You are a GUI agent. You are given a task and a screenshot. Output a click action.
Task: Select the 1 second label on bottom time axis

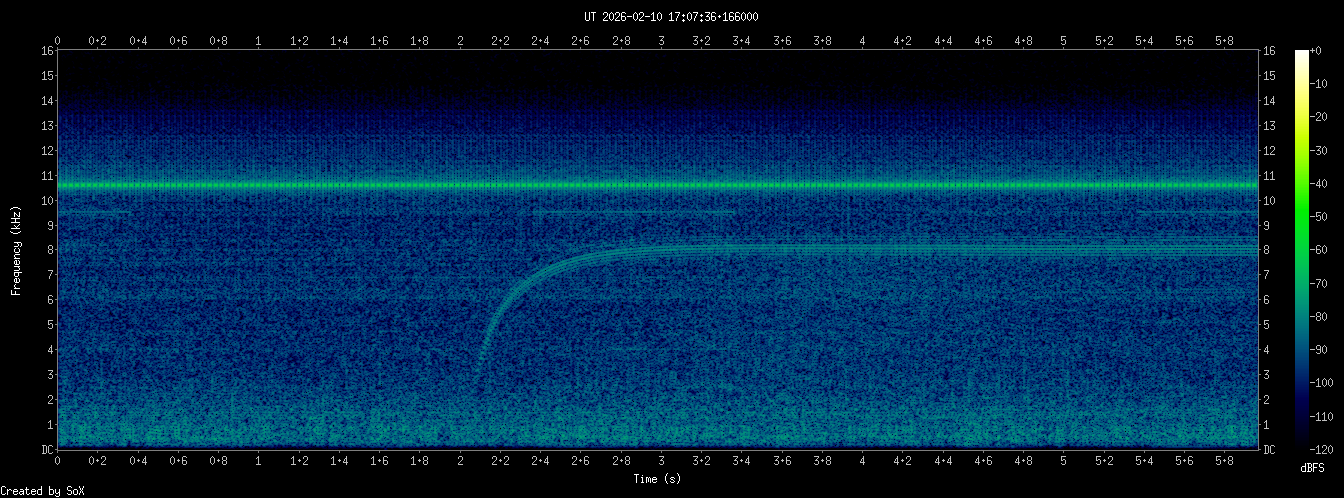click(x=259, y=460)
